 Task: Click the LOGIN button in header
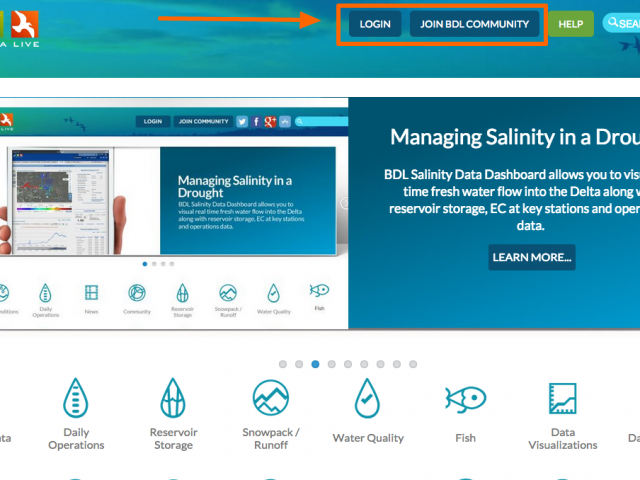coord(375,24)
